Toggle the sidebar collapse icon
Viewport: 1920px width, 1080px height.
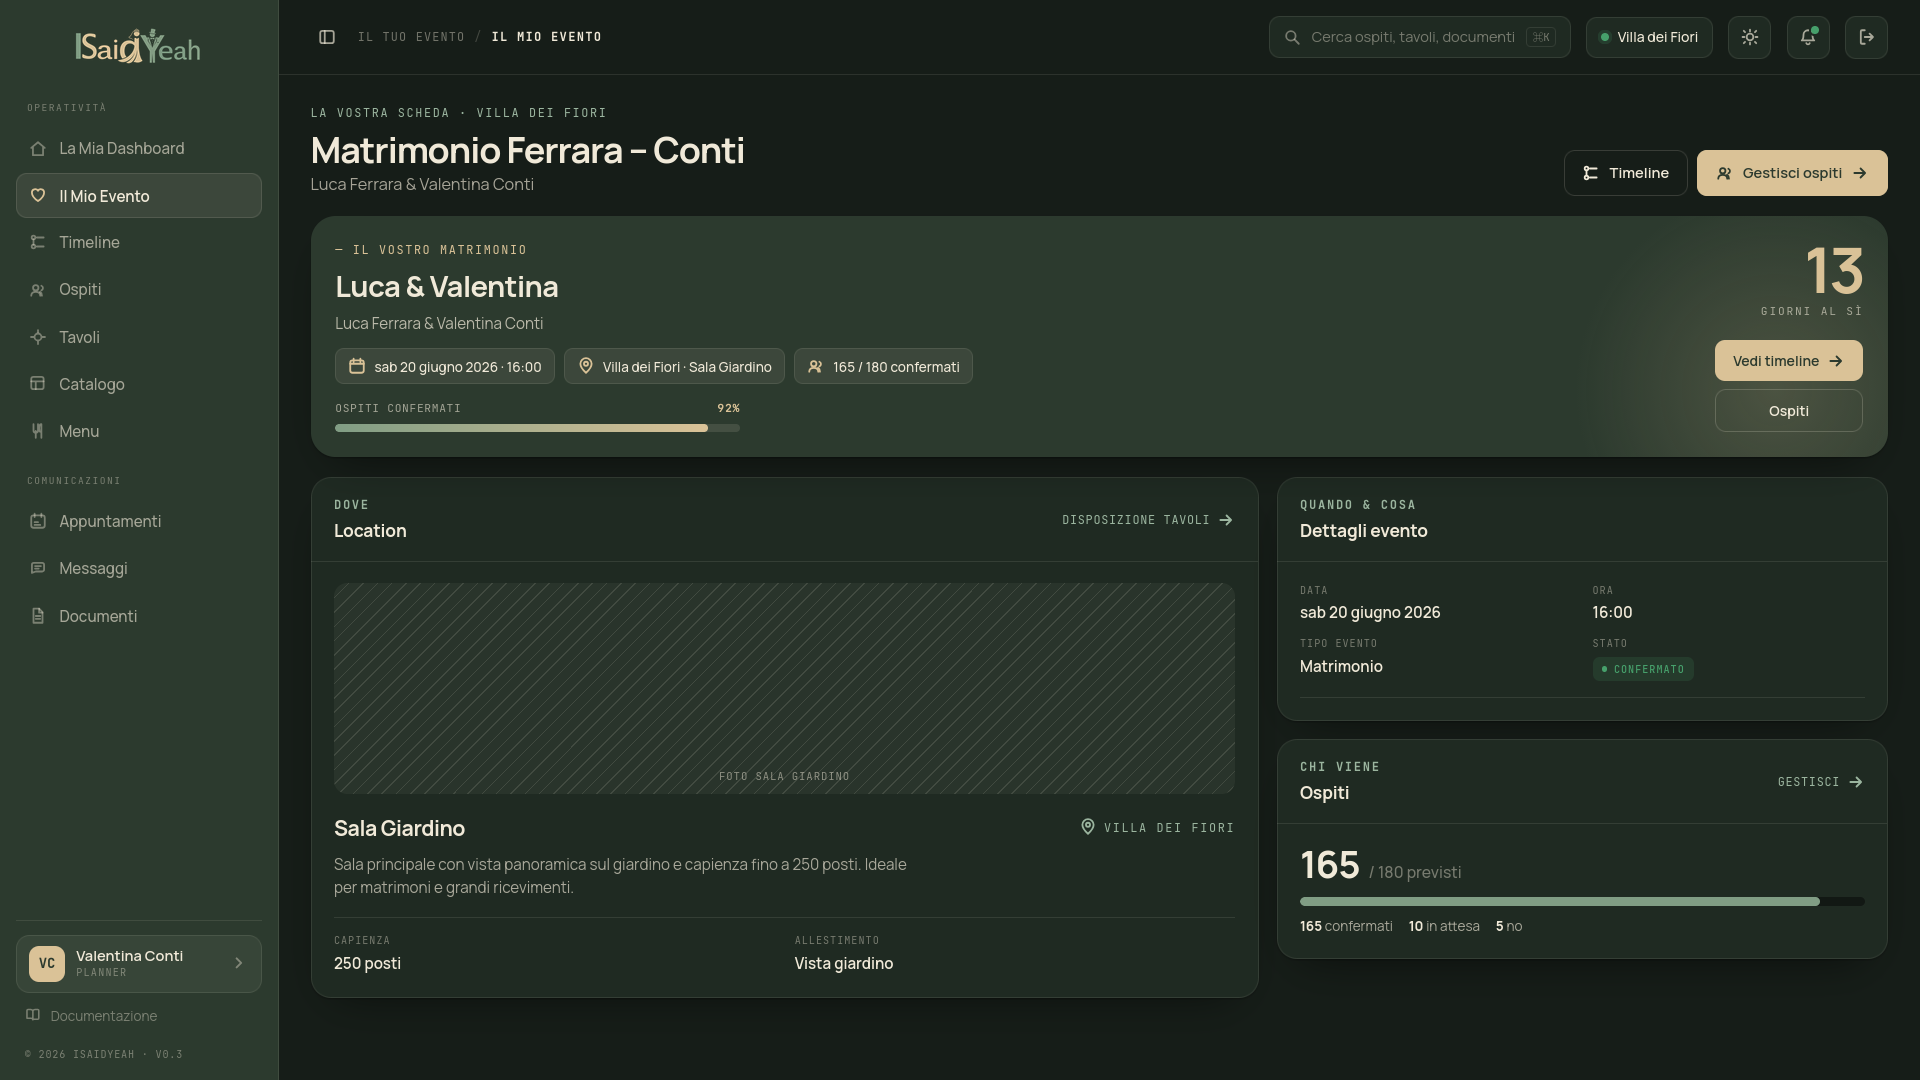(x=327, y=37)
